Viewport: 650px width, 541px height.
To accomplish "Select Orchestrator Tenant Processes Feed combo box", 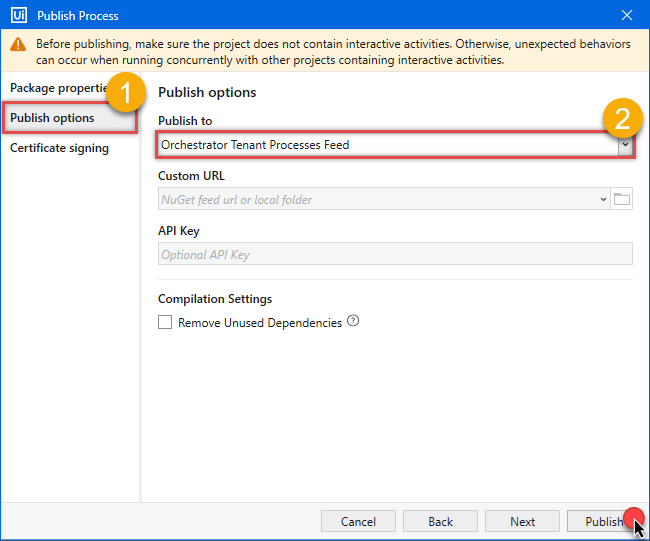I will (395, 145).
